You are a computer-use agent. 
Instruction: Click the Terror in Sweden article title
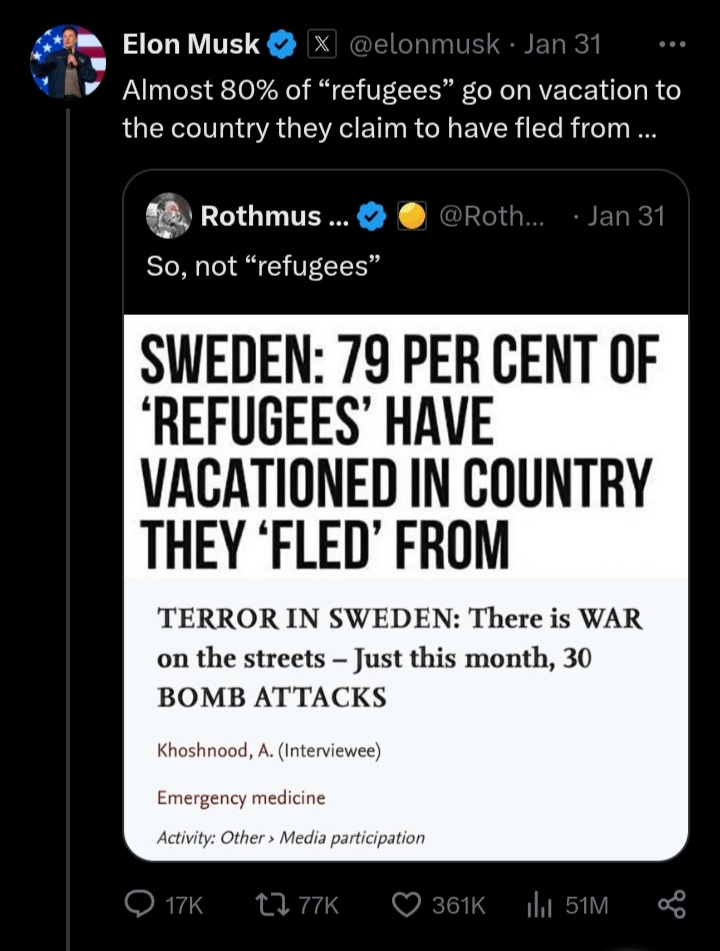point(400,657)
